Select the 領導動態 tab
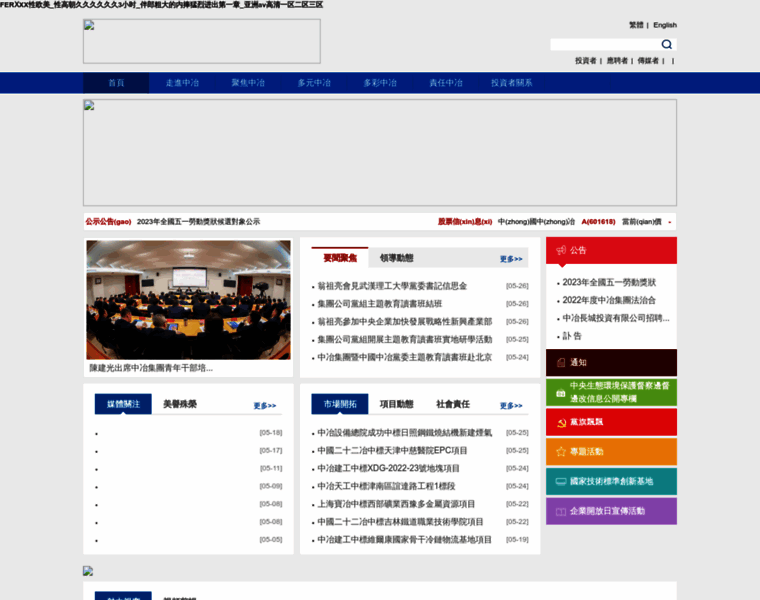The height and width of the screenshot is (600, 760). pyautogui.click(x=396, y=258)
